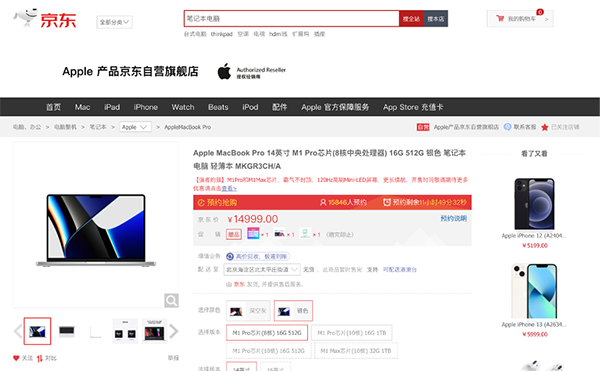
Task: Open App Store 充值卡 nav tab
Action: click(x=413, y=107)
